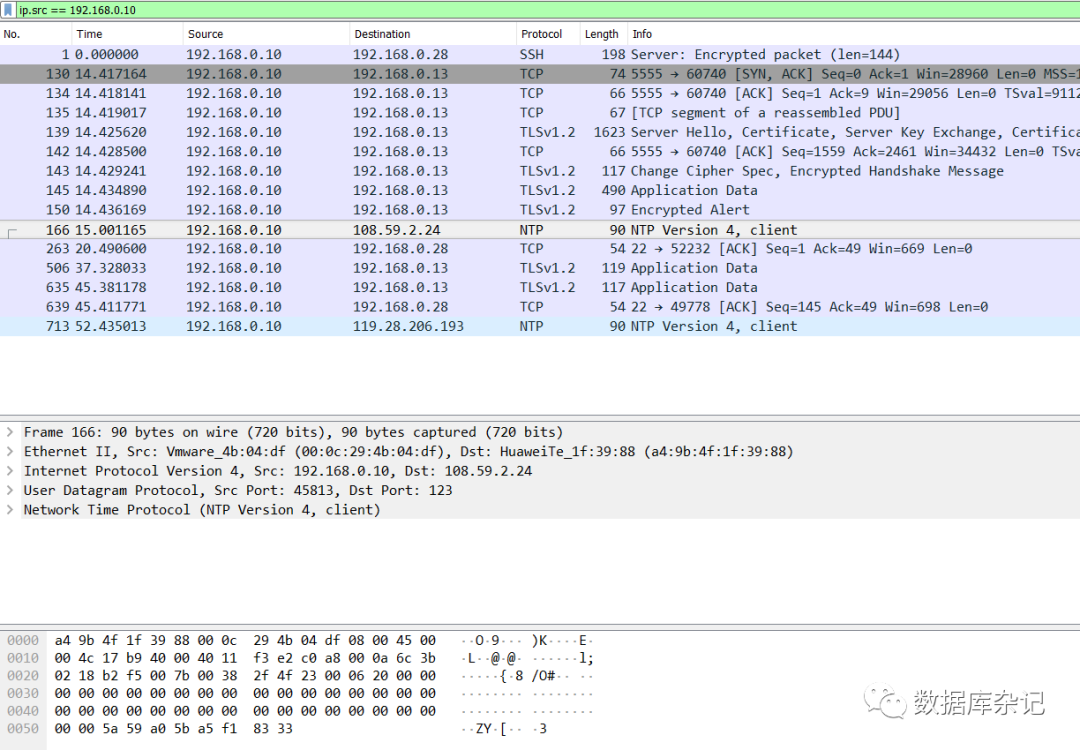Expand the Internet Protocol Version 4 row

pyautogui.click(x=10, y=471)
